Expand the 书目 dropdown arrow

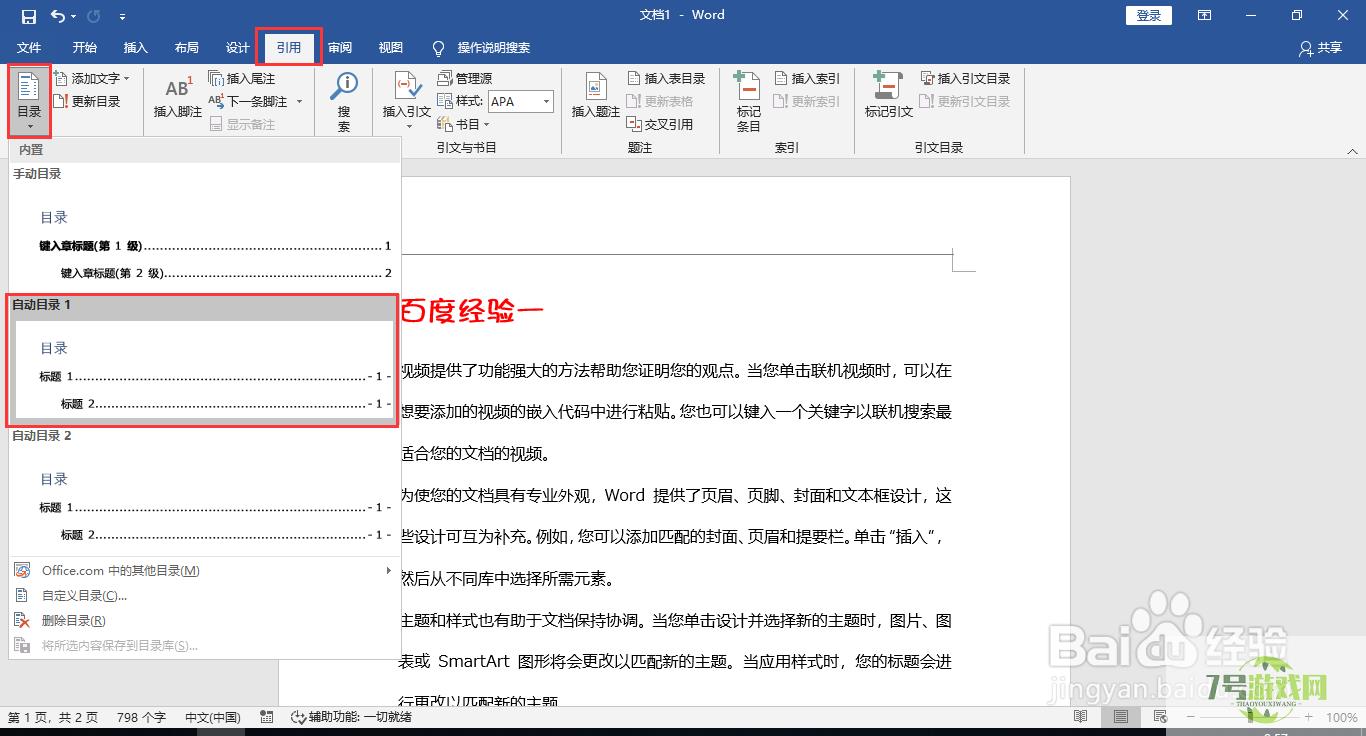tap(487, 124)
